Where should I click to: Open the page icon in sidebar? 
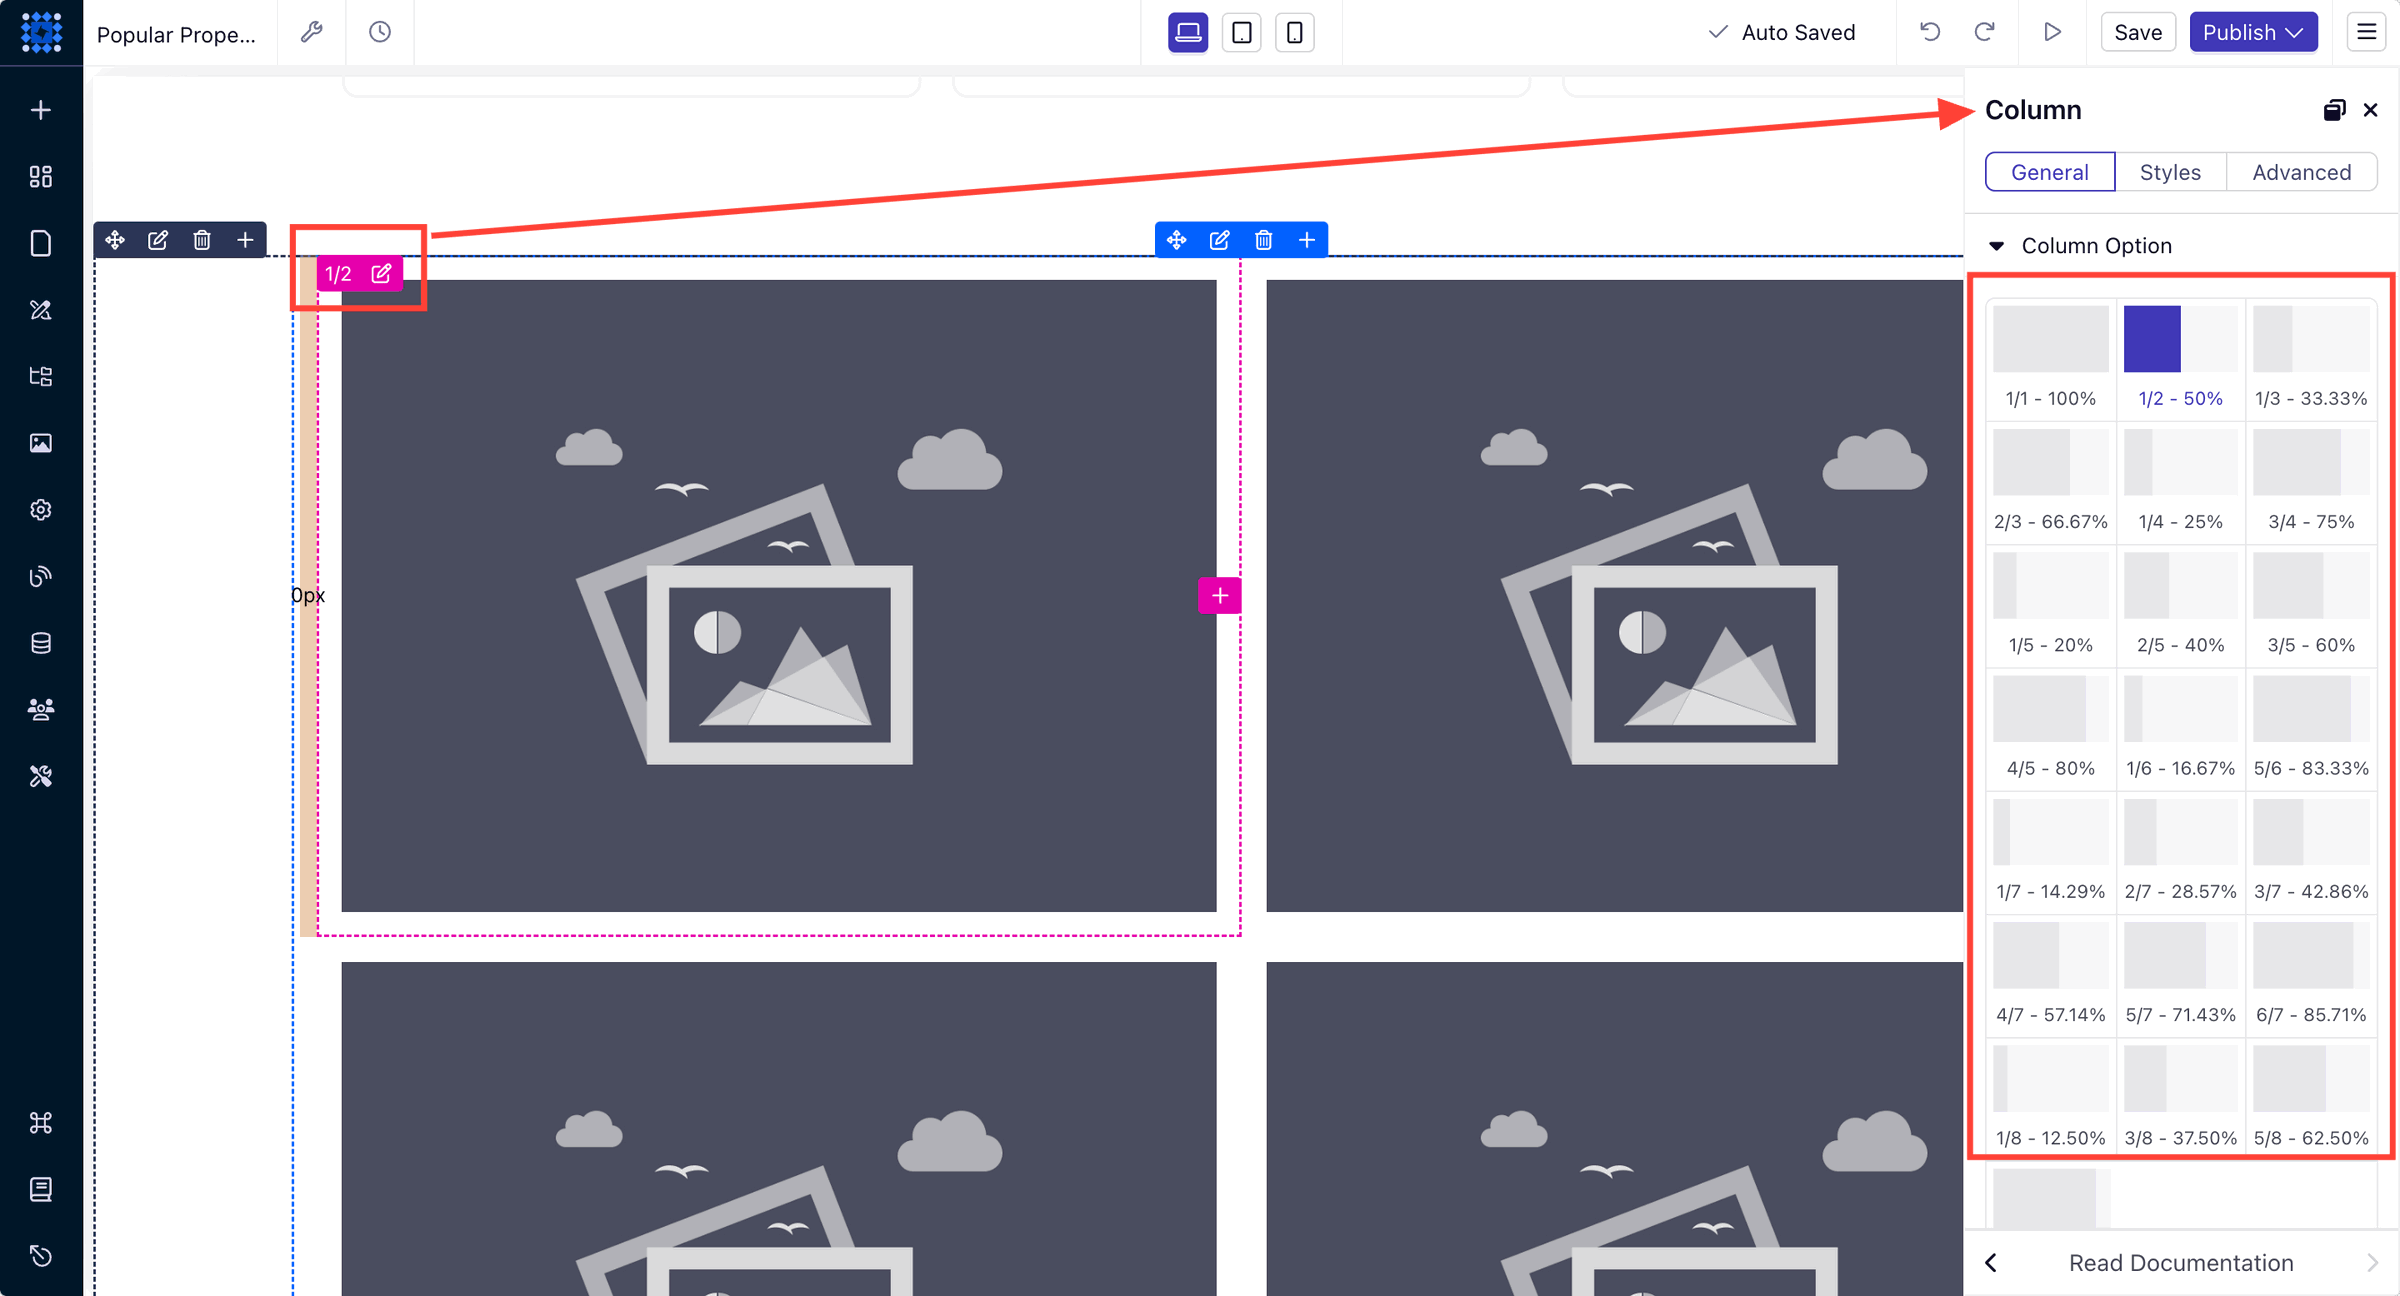click(x=41, y=243)
